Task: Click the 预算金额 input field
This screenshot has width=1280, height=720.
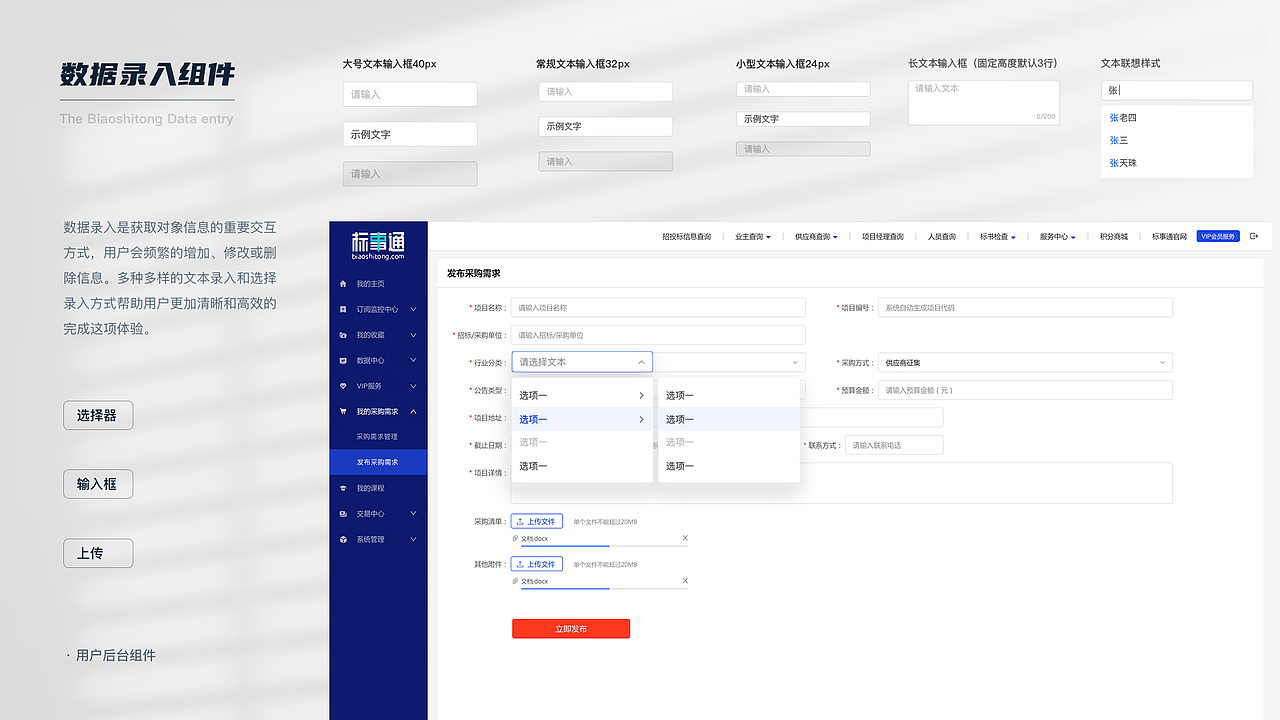Action: point(1025,390)
